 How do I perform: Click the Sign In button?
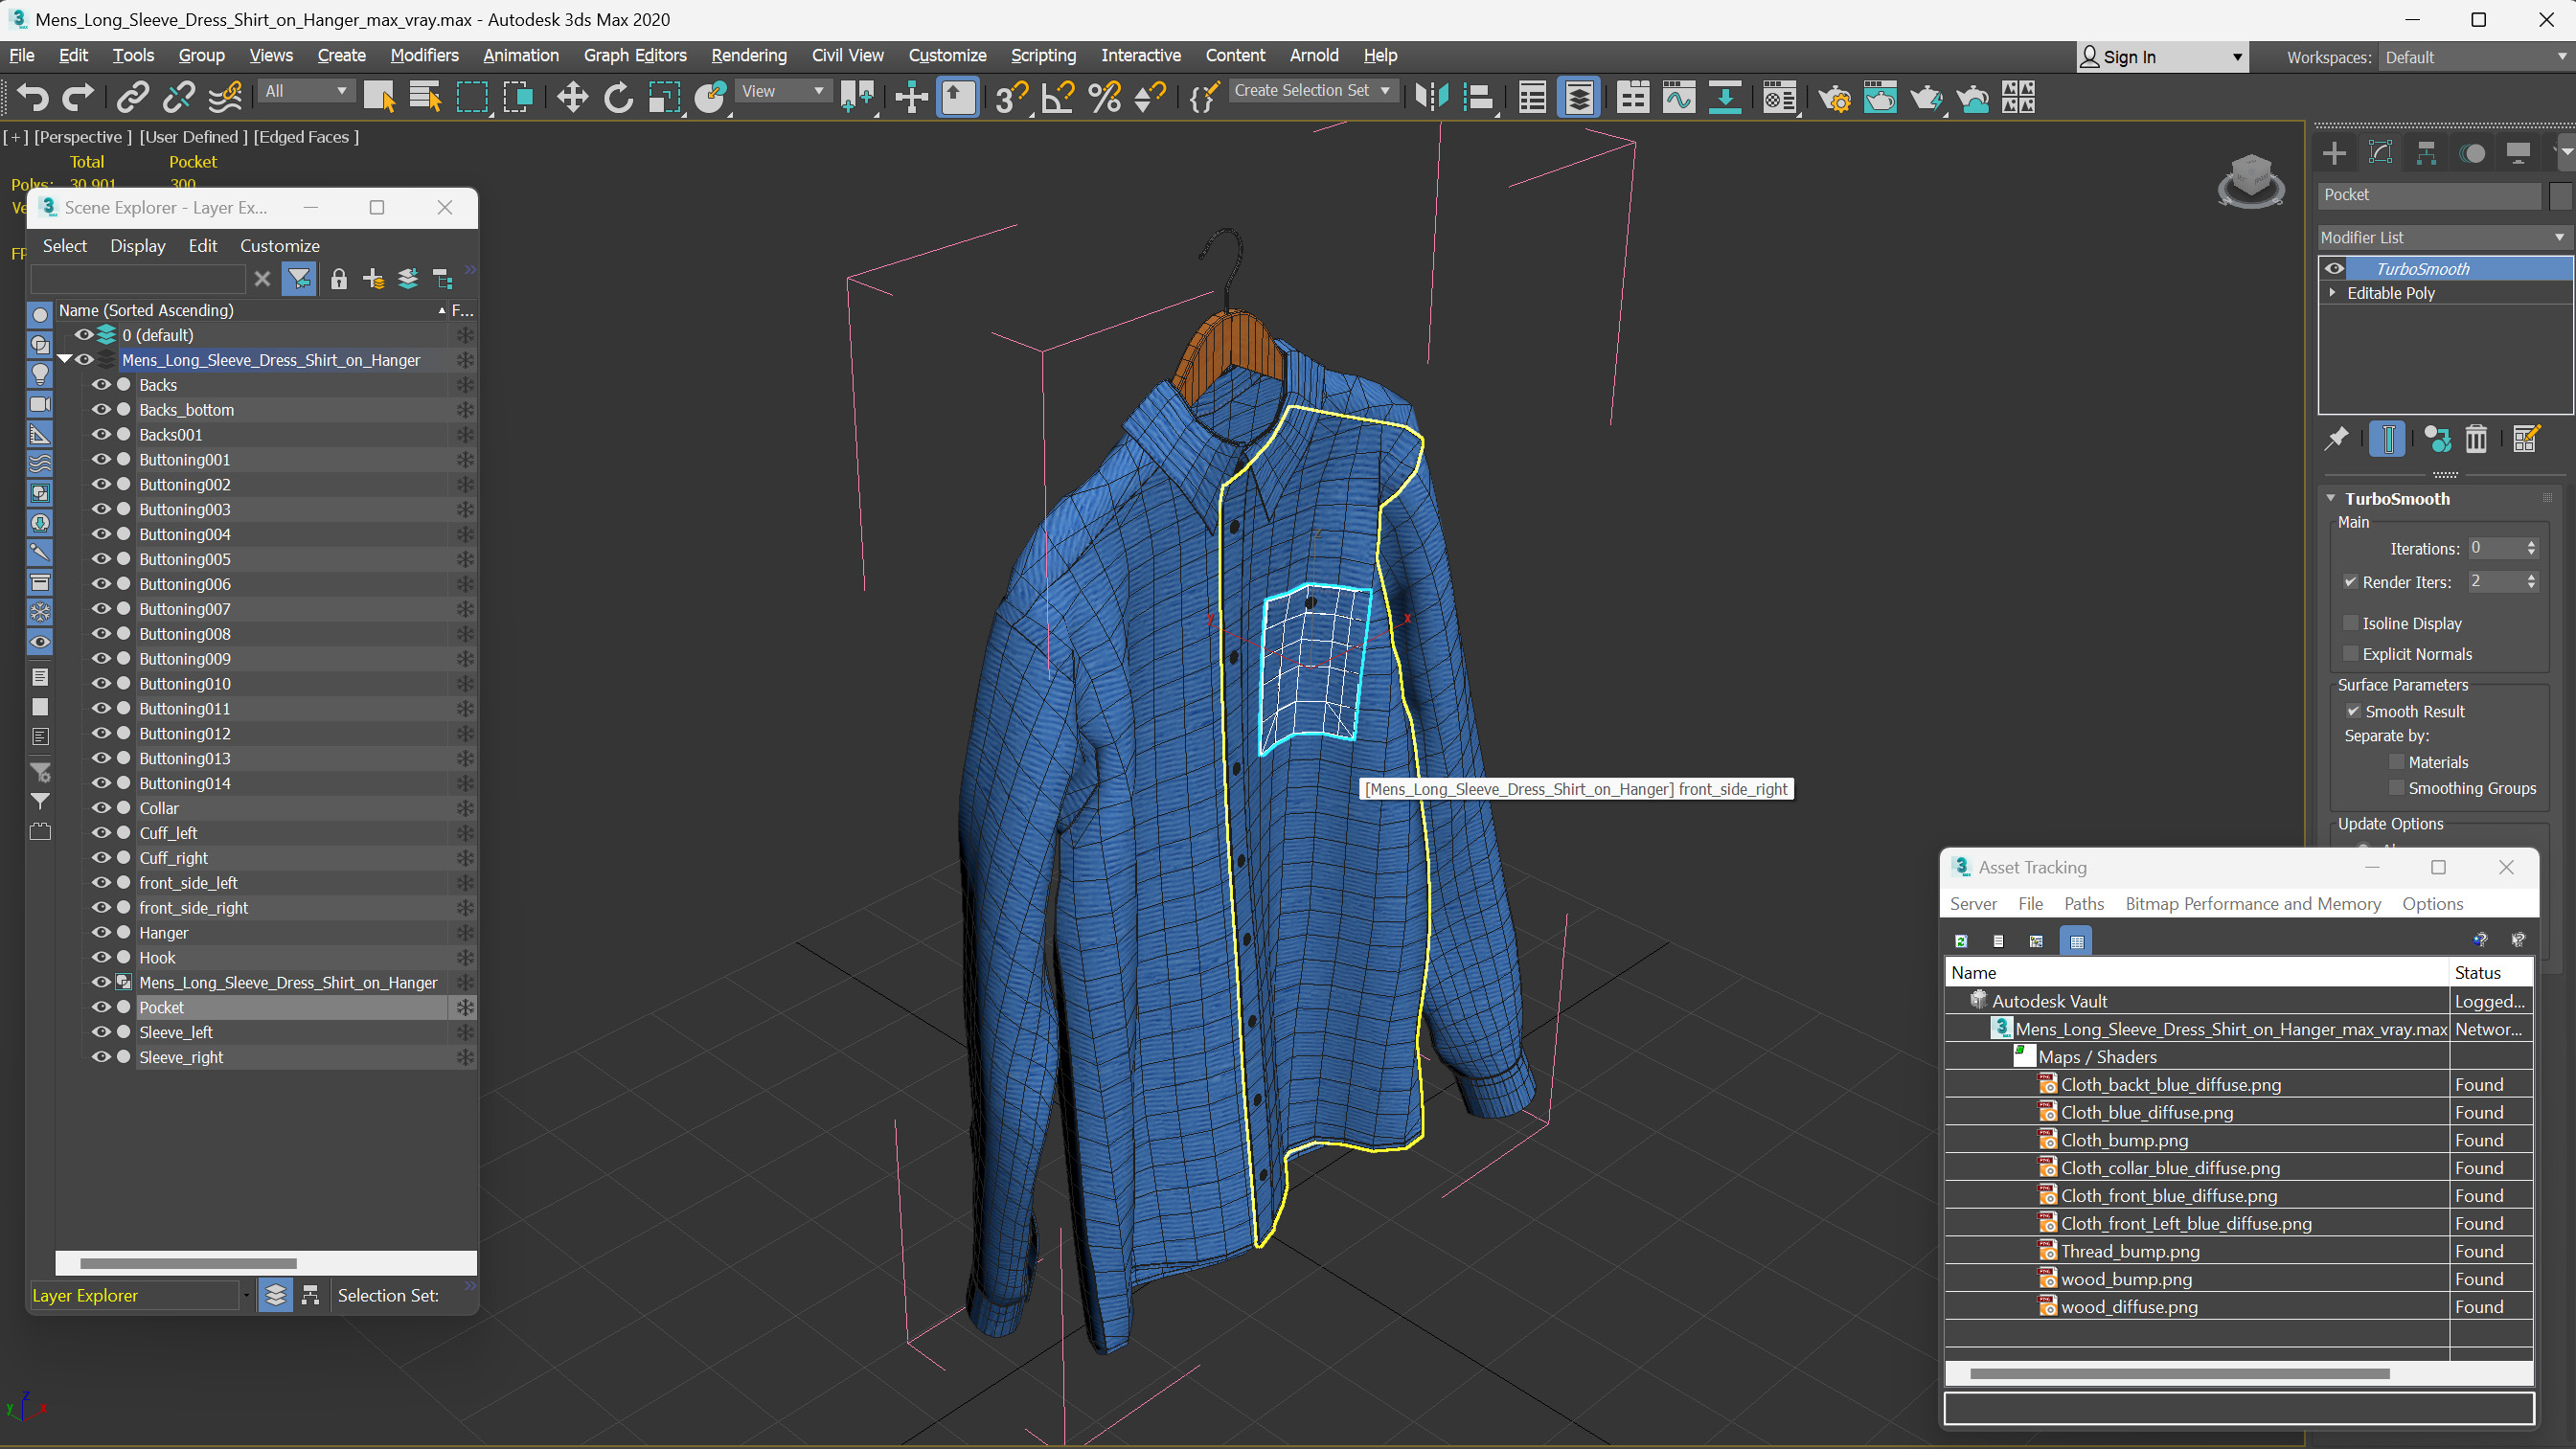2162,57
